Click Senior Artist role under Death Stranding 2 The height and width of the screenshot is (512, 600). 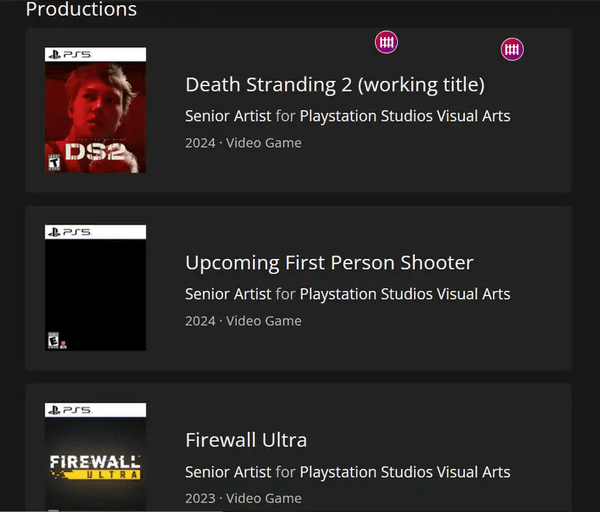click(x=228, y=116)
